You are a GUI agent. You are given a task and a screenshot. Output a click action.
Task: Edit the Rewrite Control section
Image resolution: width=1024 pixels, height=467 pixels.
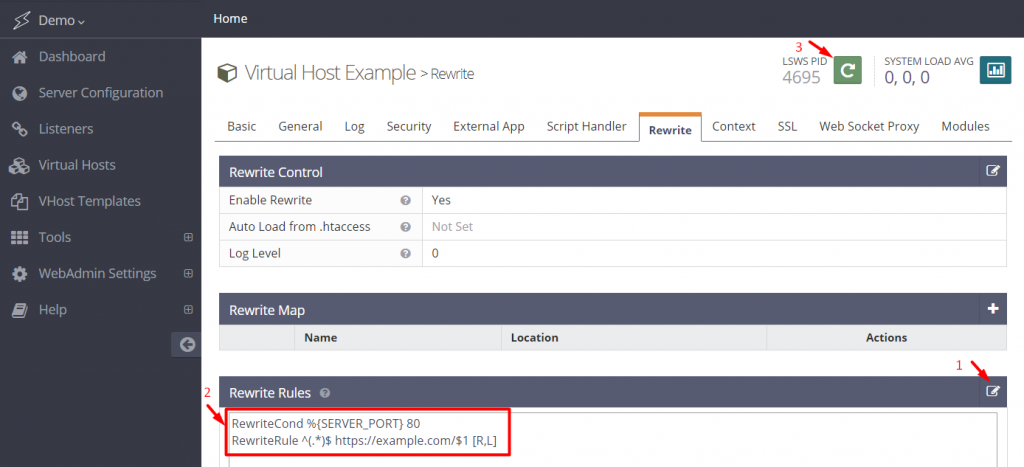[x=993, y=171]
